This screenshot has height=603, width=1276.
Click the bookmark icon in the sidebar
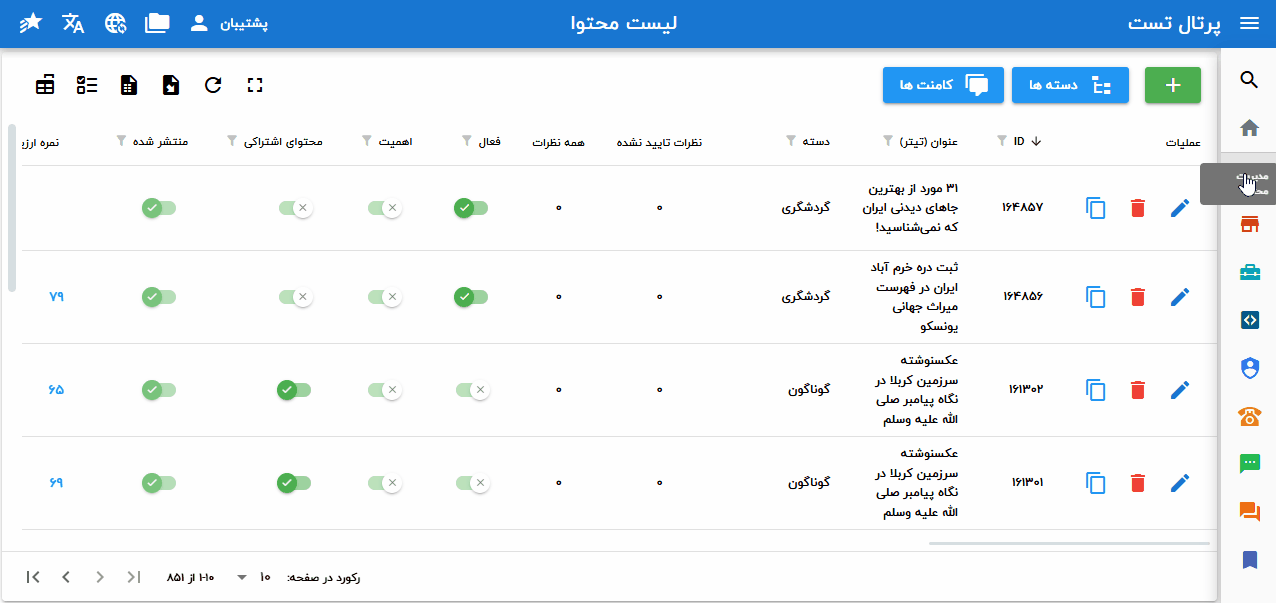click(x=1248, y=560)
